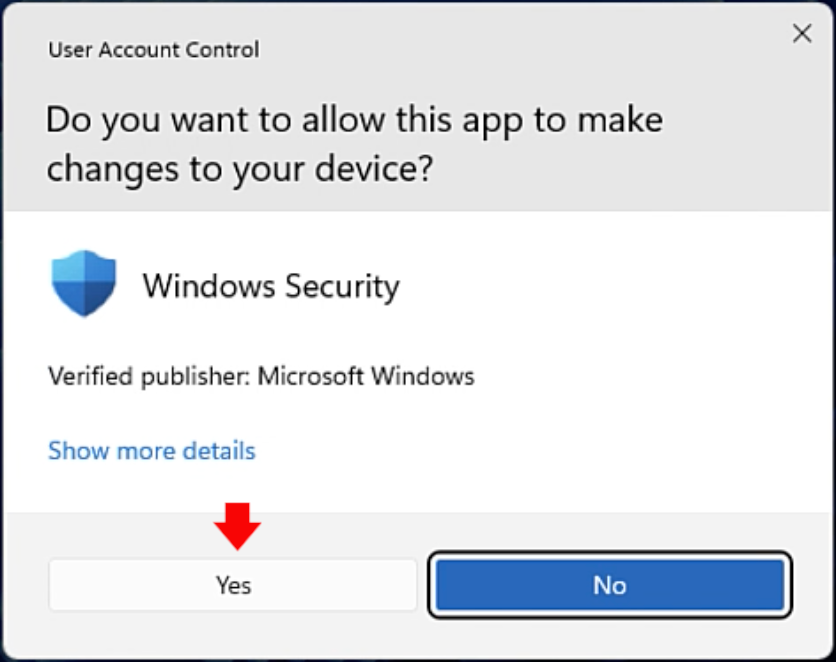Viewport: 836px width, 662px height.
Task: Select the Windows Security app name
Action: [271, 287]
